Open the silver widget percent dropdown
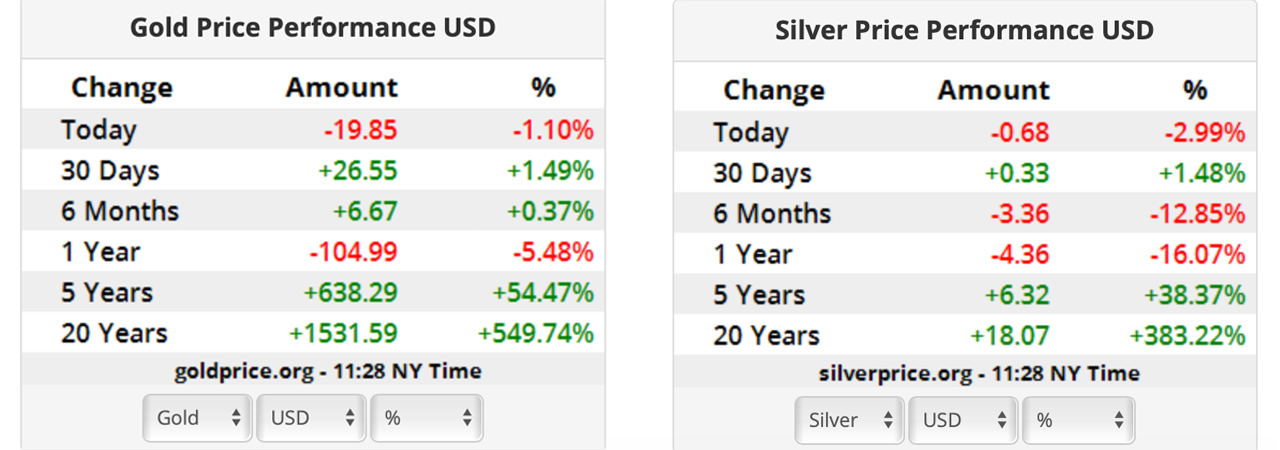Screen dimensions: 1280x450 1078,420
